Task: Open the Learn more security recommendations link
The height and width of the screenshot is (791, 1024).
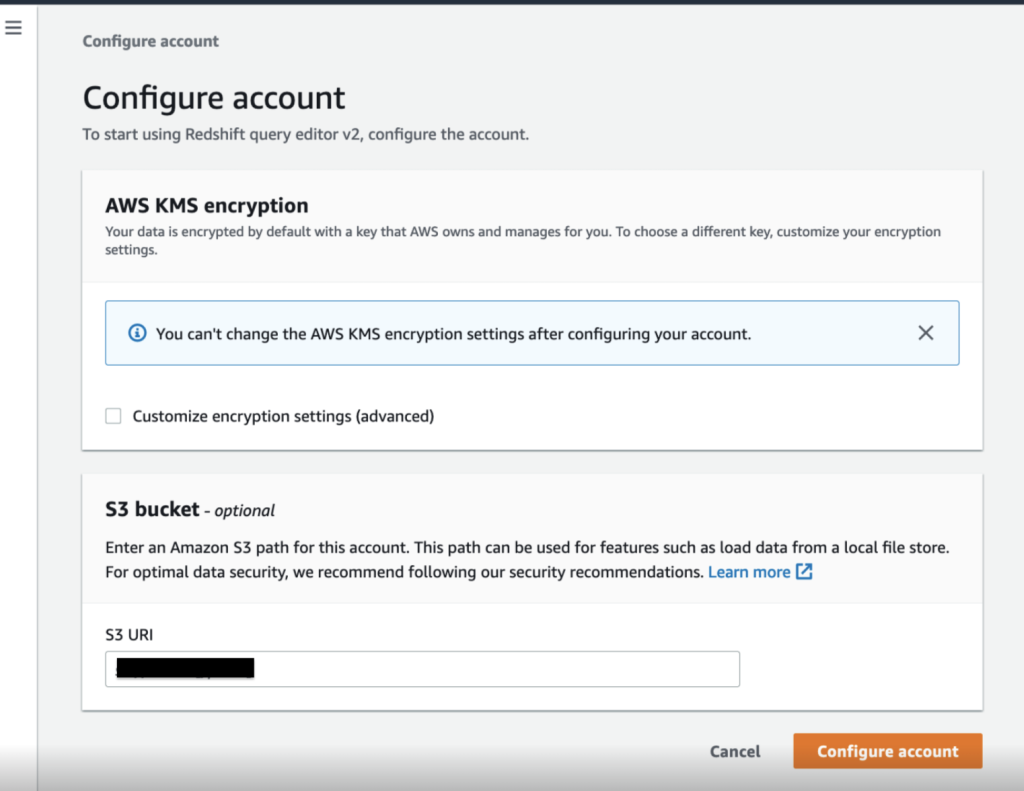Action: pyautogui.click(x=748, y=571)
